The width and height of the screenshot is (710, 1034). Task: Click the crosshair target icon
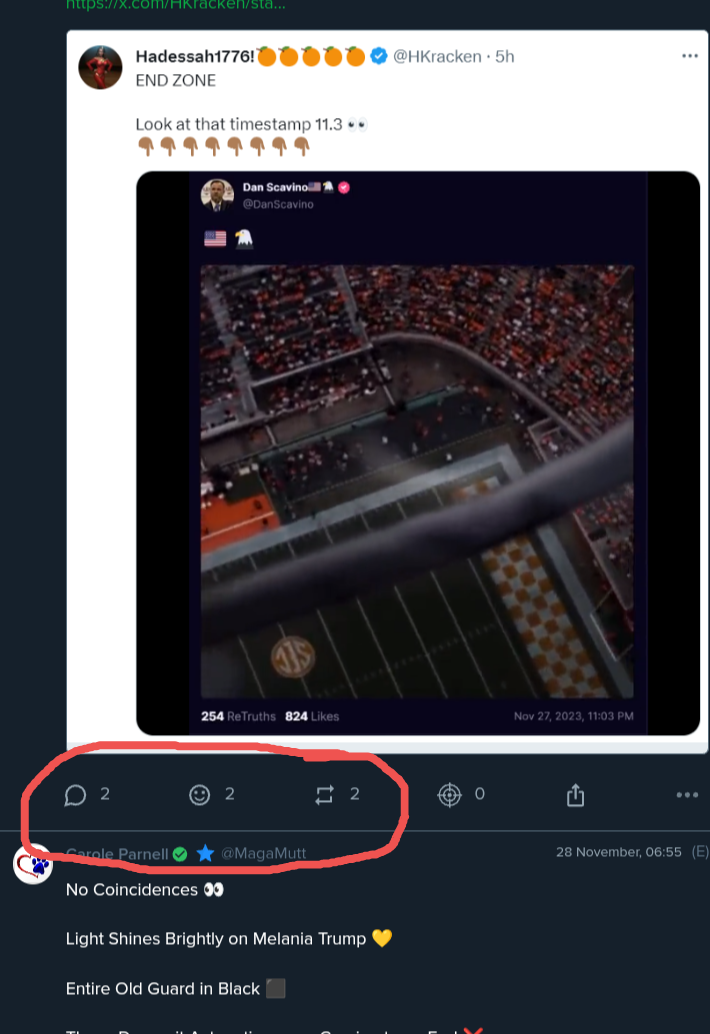coord(450,795)
